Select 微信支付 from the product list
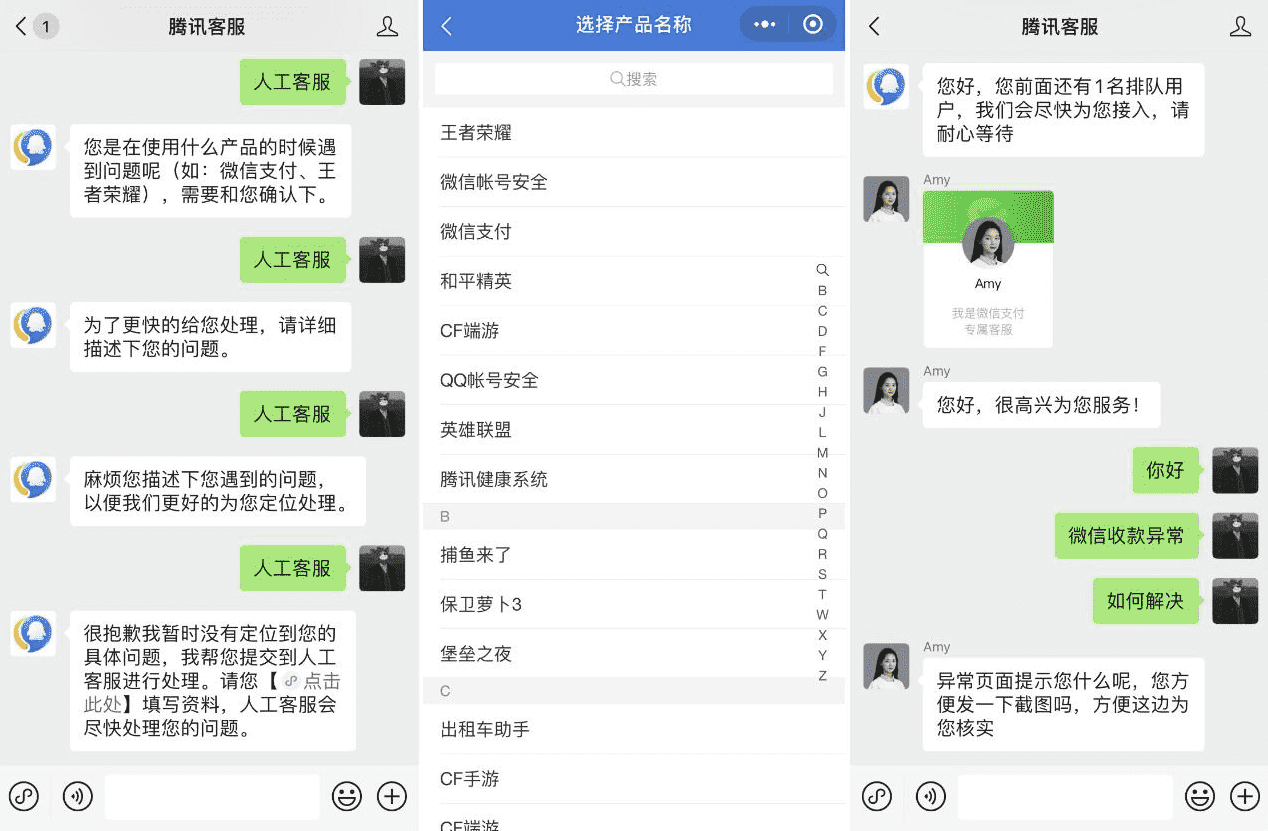Screen dimensions: 1268x831 tap(634, 232)
